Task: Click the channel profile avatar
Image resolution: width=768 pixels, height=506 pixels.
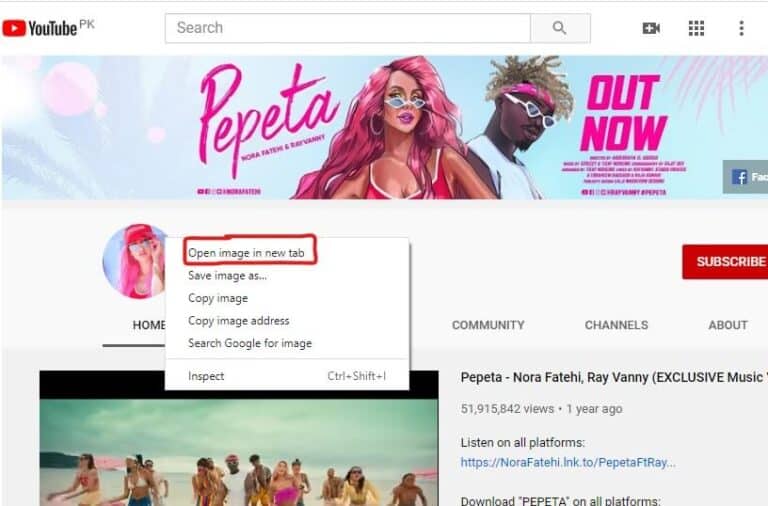Action: click(x=135, y=261)
